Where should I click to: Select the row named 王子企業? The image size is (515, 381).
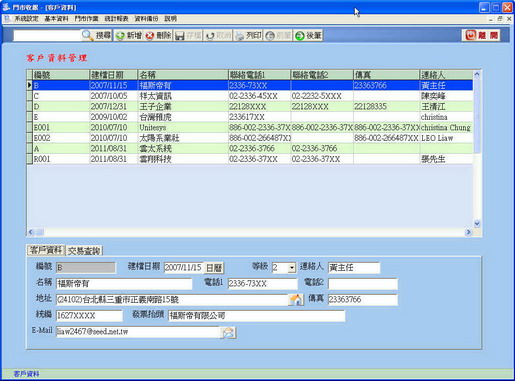point(249,107)
